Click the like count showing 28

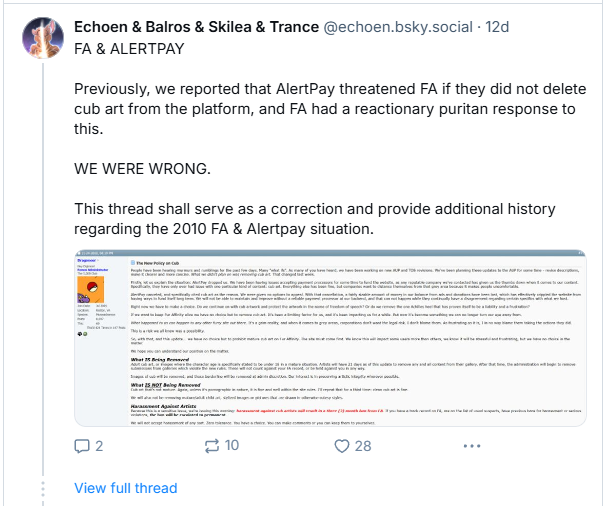[x=362, y=446]
